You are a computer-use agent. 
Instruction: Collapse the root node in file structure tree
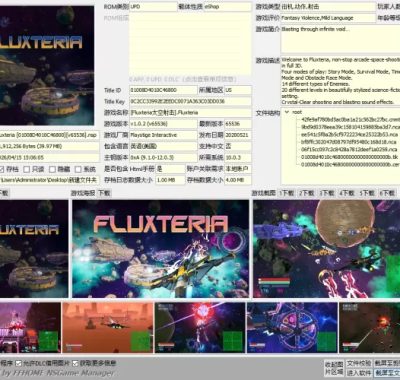click(x=287, y=112)
